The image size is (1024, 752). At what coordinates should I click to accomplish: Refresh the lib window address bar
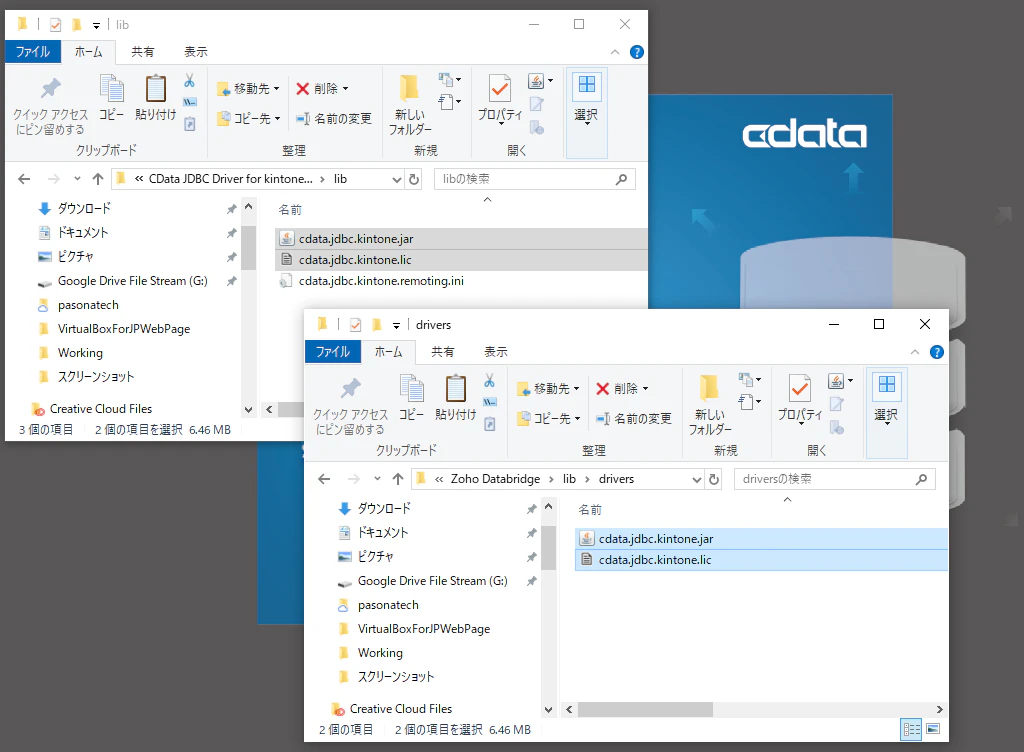(x=414, y=179)
